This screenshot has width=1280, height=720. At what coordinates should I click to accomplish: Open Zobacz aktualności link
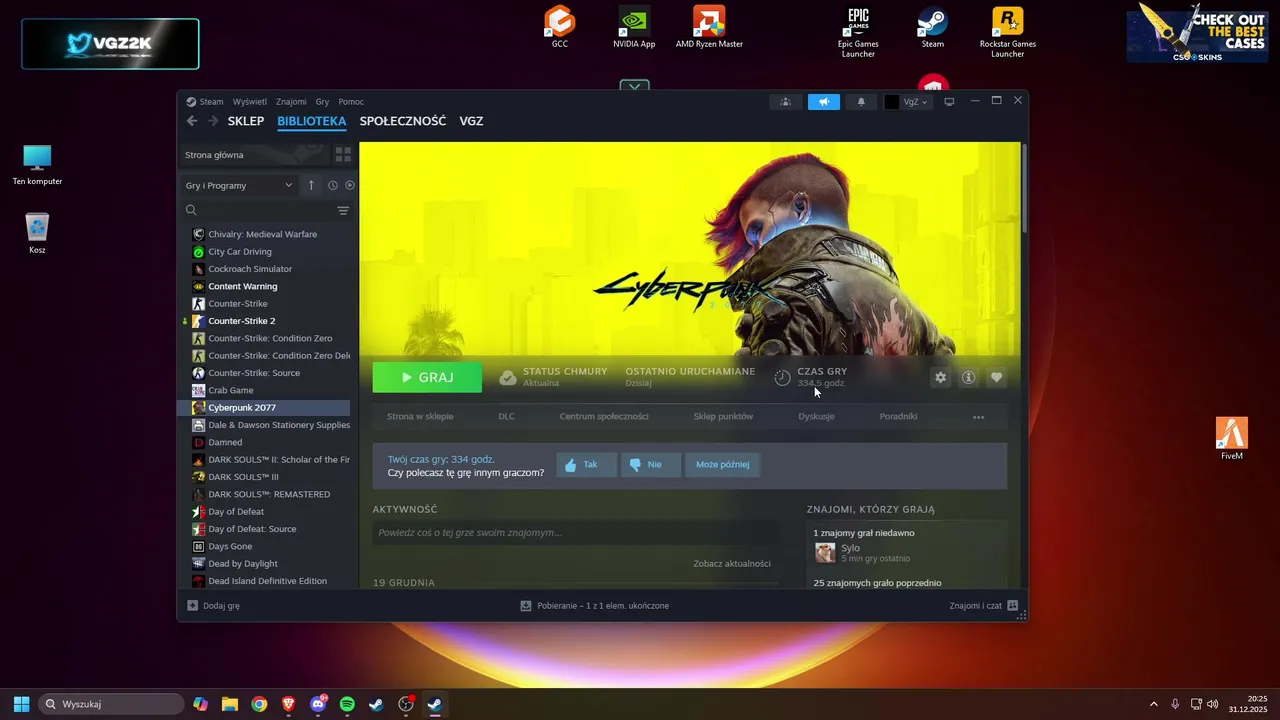click(x=732, y=564)
